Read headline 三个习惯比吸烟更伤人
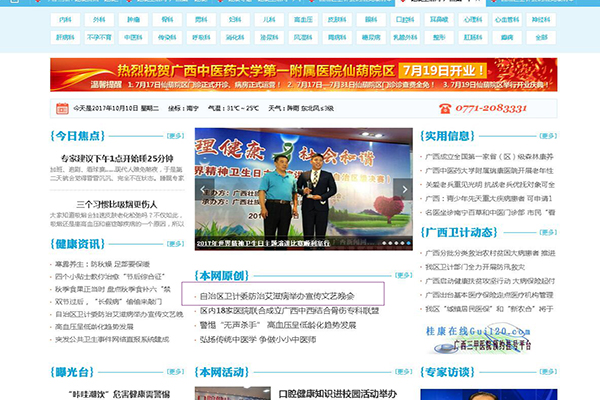 click(x=117, y=204)
